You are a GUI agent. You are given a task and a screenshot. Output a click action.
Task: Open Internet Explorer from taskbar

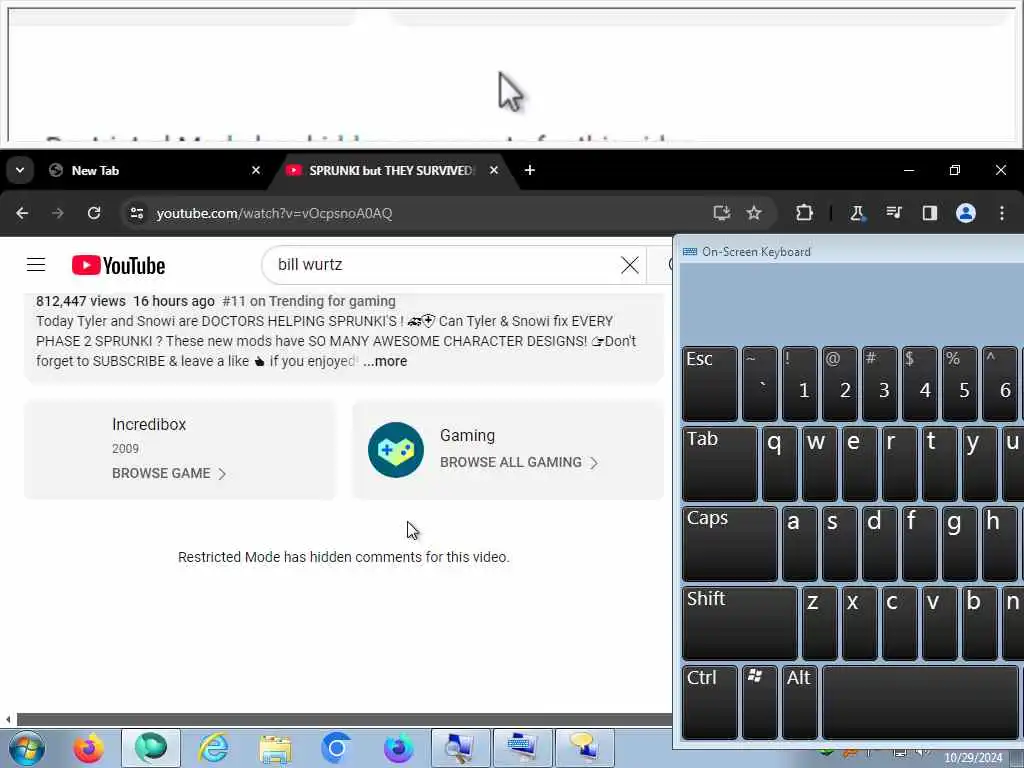point(214,748)
